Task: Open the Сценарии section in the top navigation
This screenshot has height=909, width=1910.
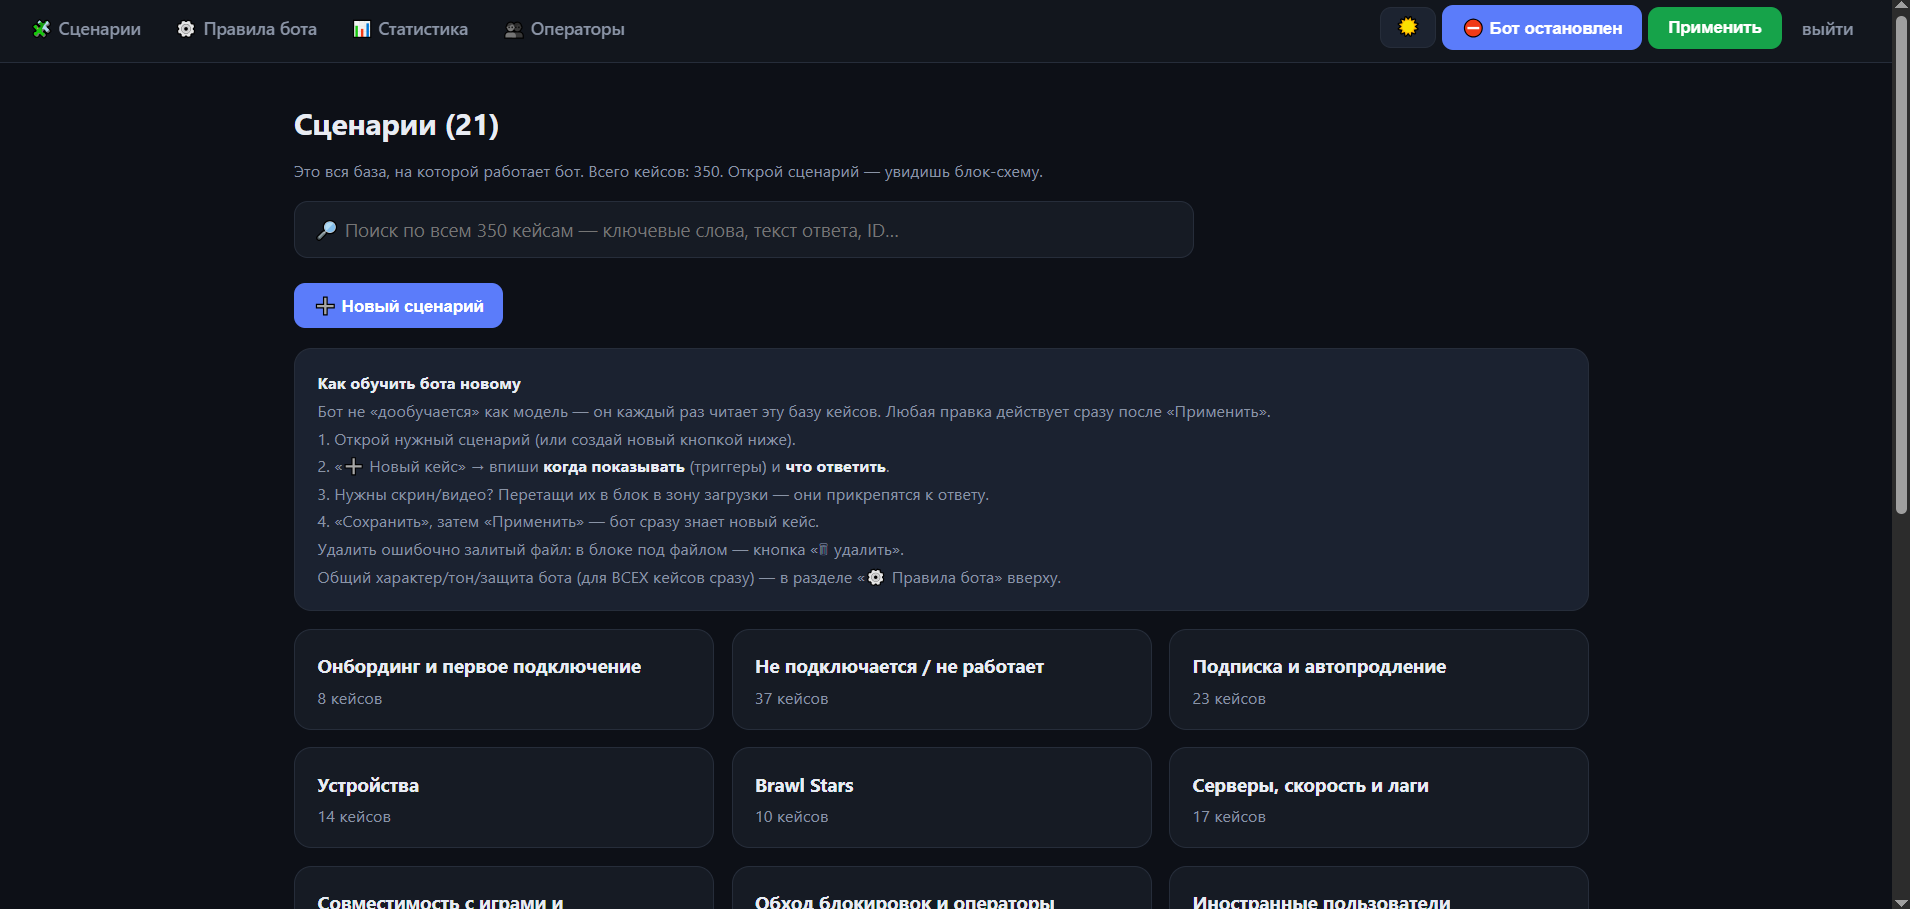Action: click(x=87, y=29)
